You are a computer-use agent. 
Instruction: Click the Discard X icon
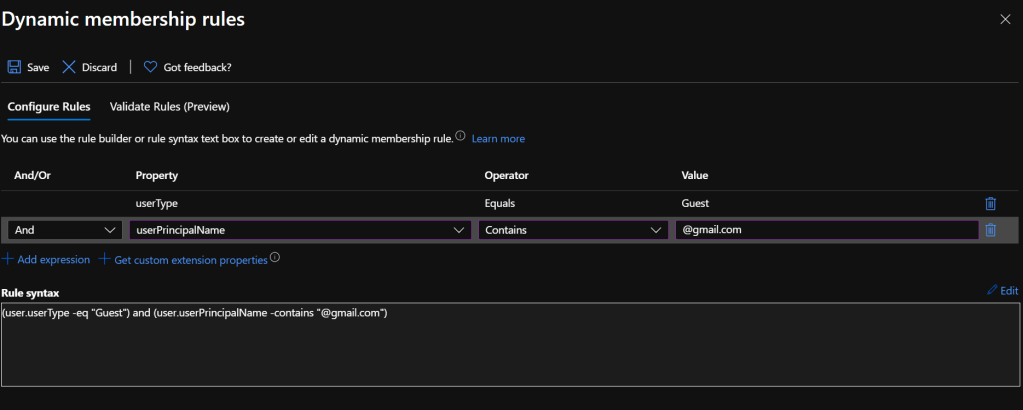click(69, 67)
